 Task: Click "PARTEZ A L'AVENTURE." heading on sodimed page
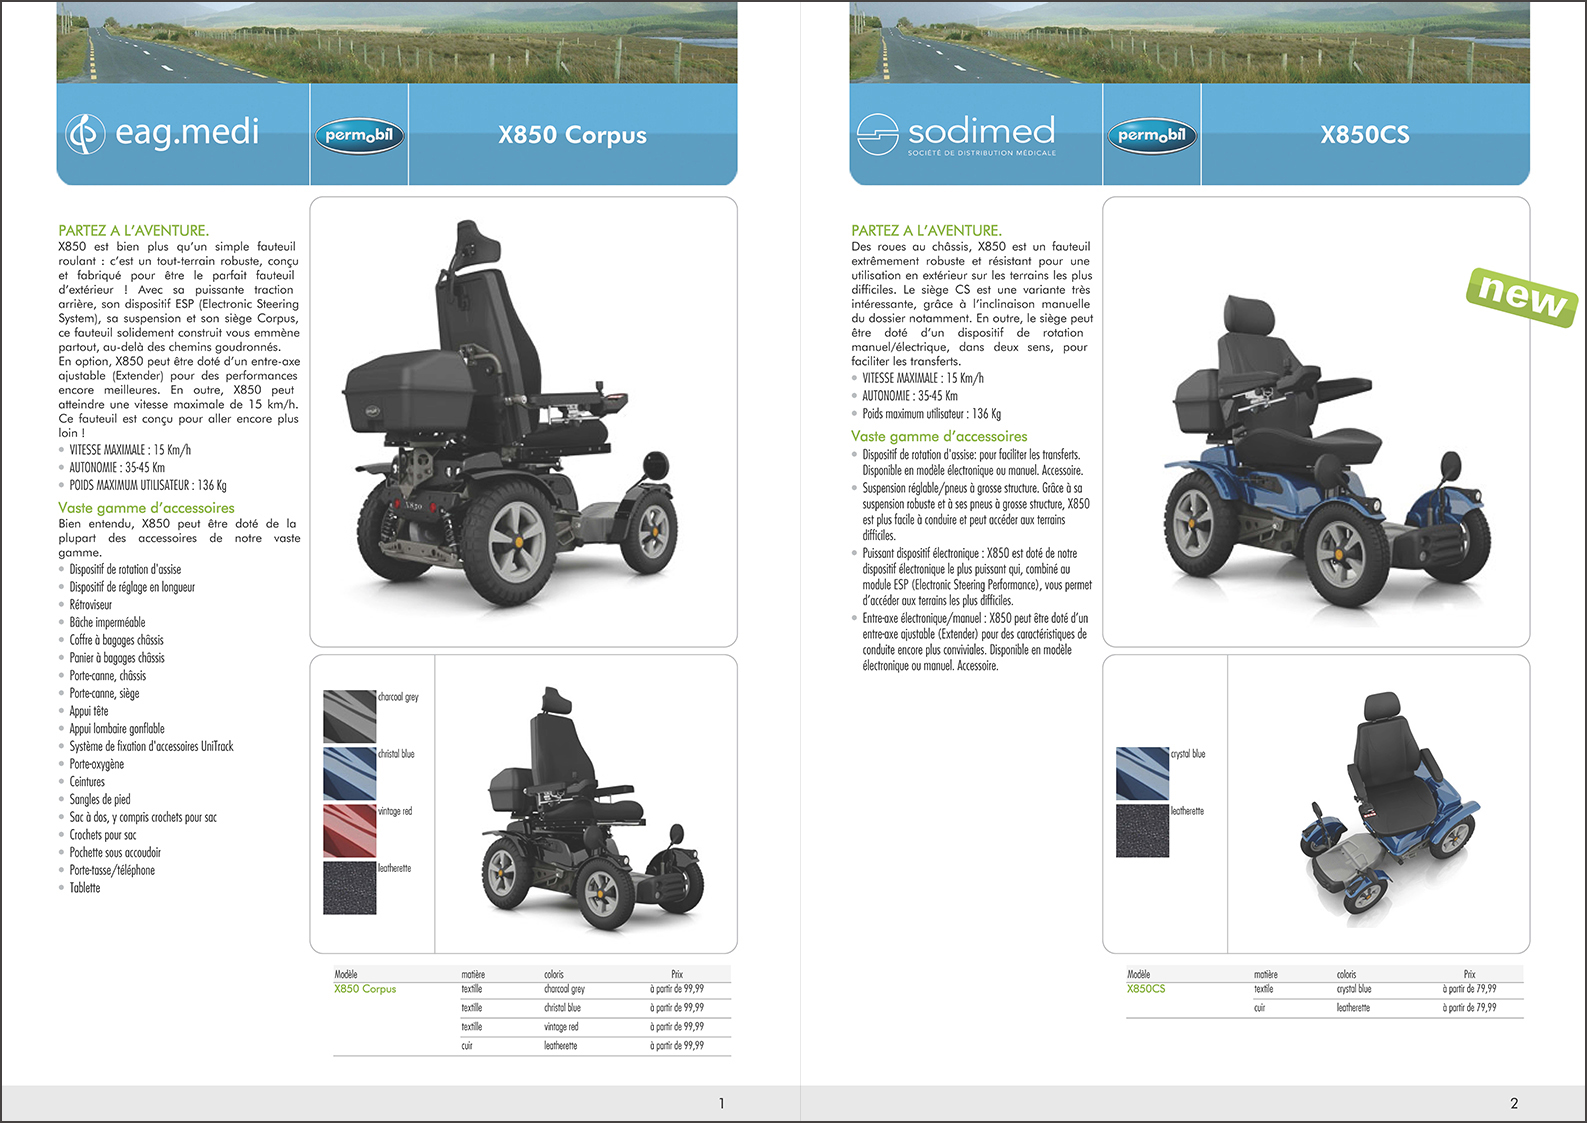[926, 230]
